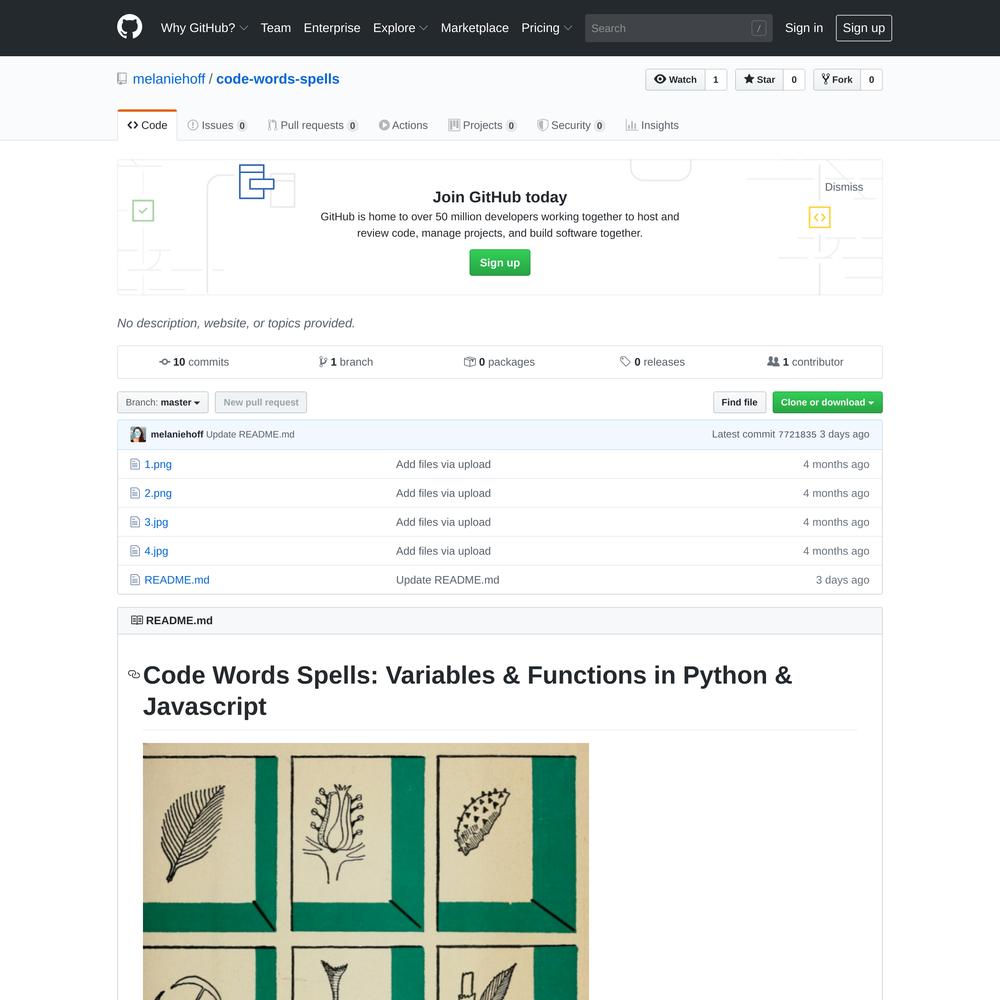Open the Security tab
The image size is (1000, 1000).
[x=571, y=125]
